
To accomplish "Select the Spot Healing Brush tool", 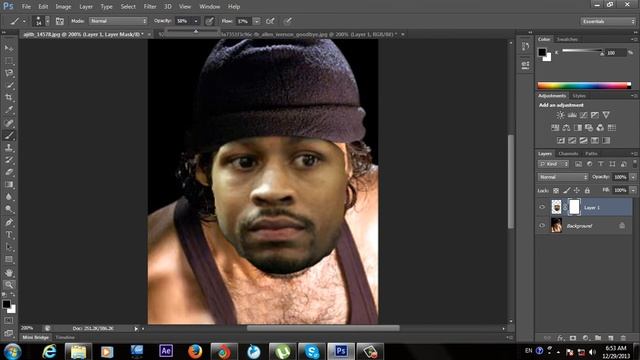I will [x=9, y=123].
